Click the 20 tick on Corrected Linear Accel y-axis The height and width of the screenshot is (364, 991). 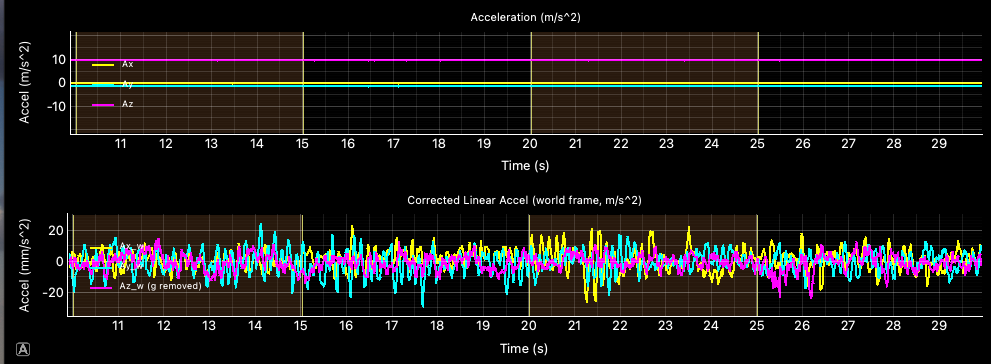pos(57,231)
